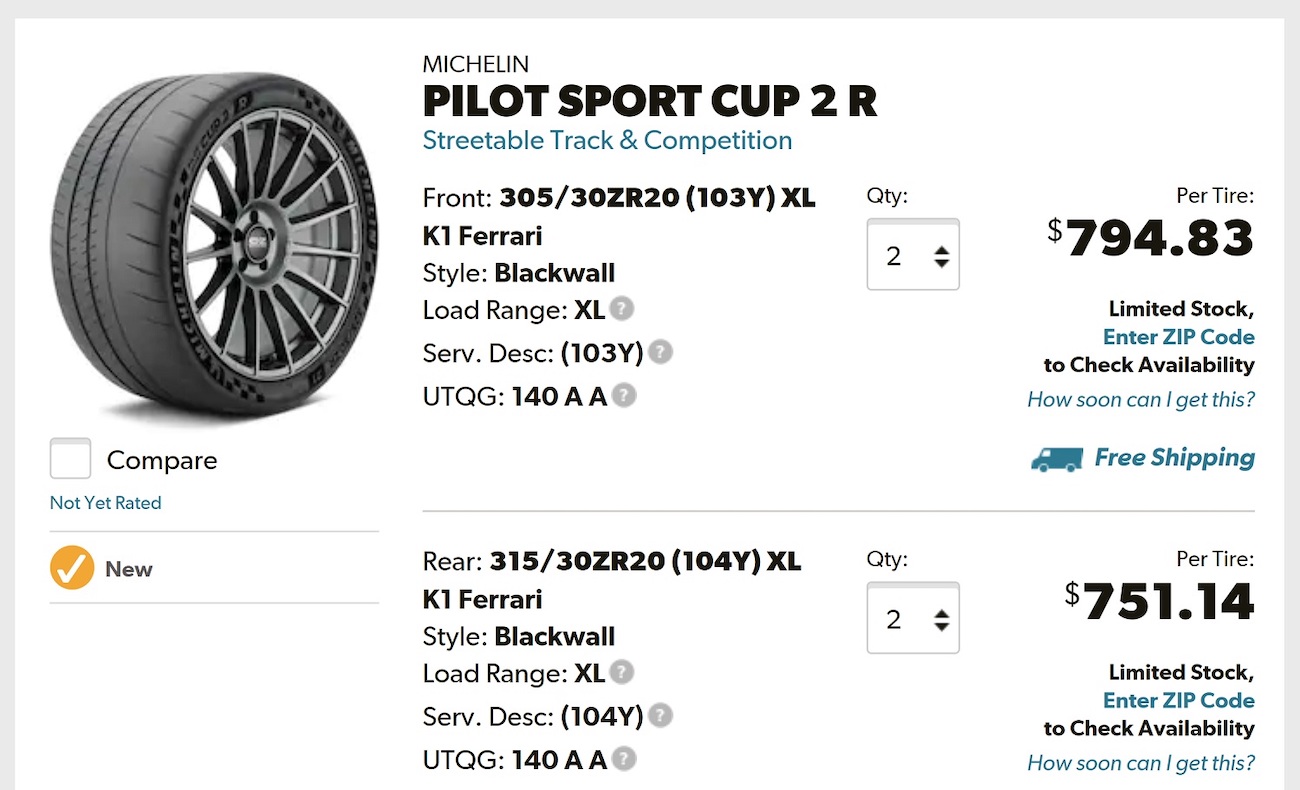Click front tire Load Range help icon
1300x790 pixels.
(622, 309)
